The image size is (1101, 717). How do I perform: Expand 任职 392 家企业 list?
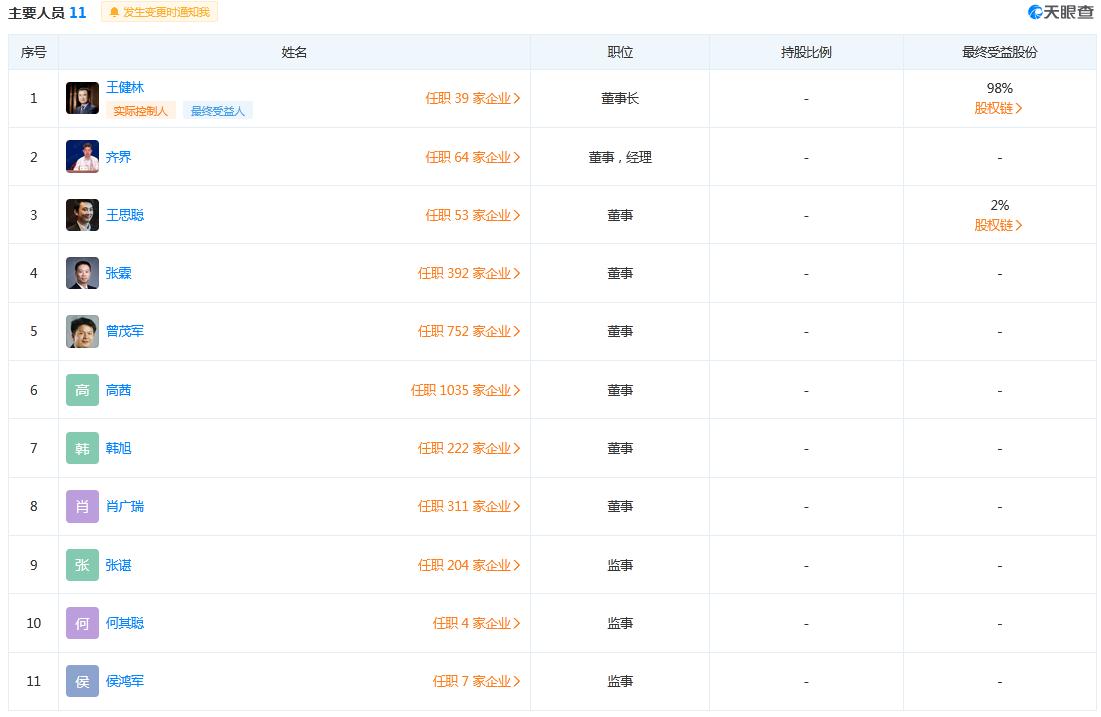[469, 273]
